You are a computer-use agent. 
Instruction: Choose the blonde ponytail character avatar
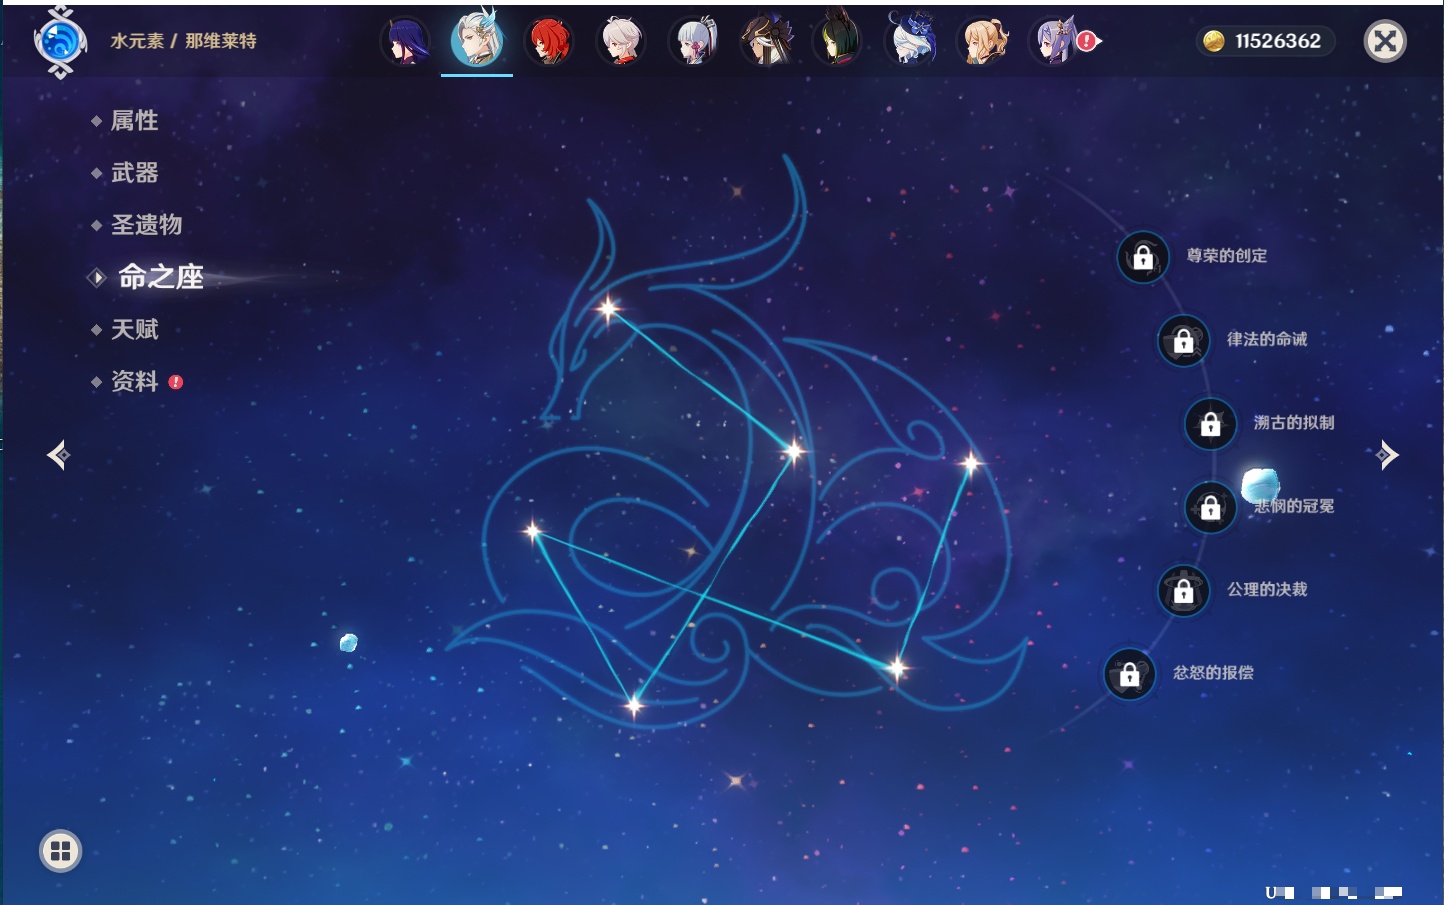[983, 42]
